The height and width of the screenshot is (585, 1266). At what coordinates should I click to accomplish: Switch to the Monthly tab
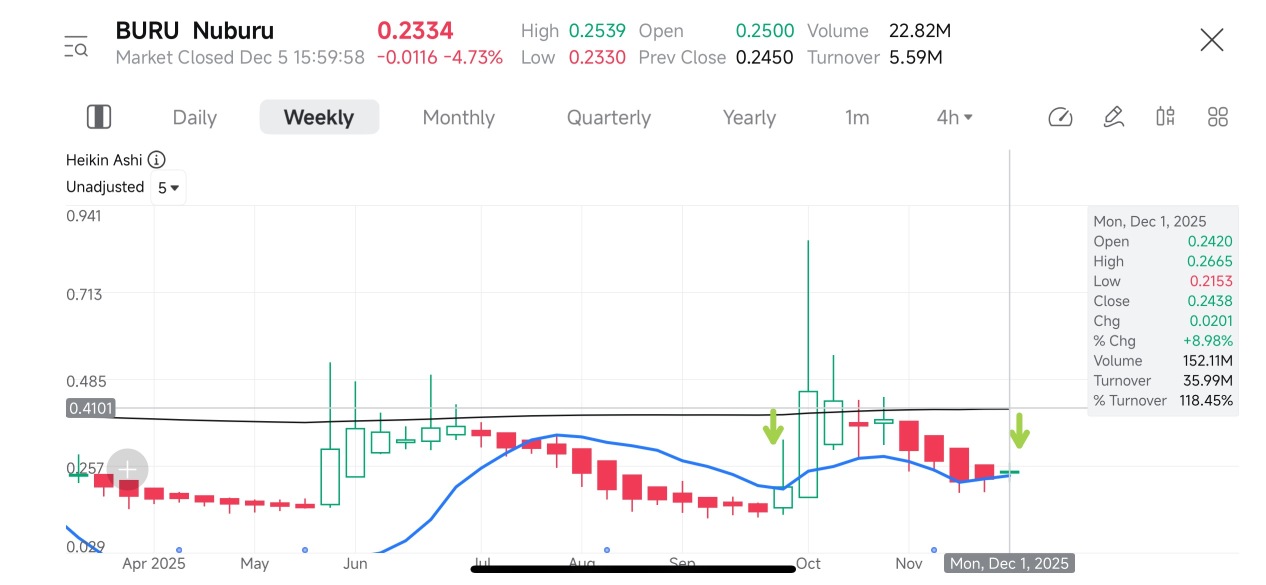pyautogui.click(x=459, y=117)
